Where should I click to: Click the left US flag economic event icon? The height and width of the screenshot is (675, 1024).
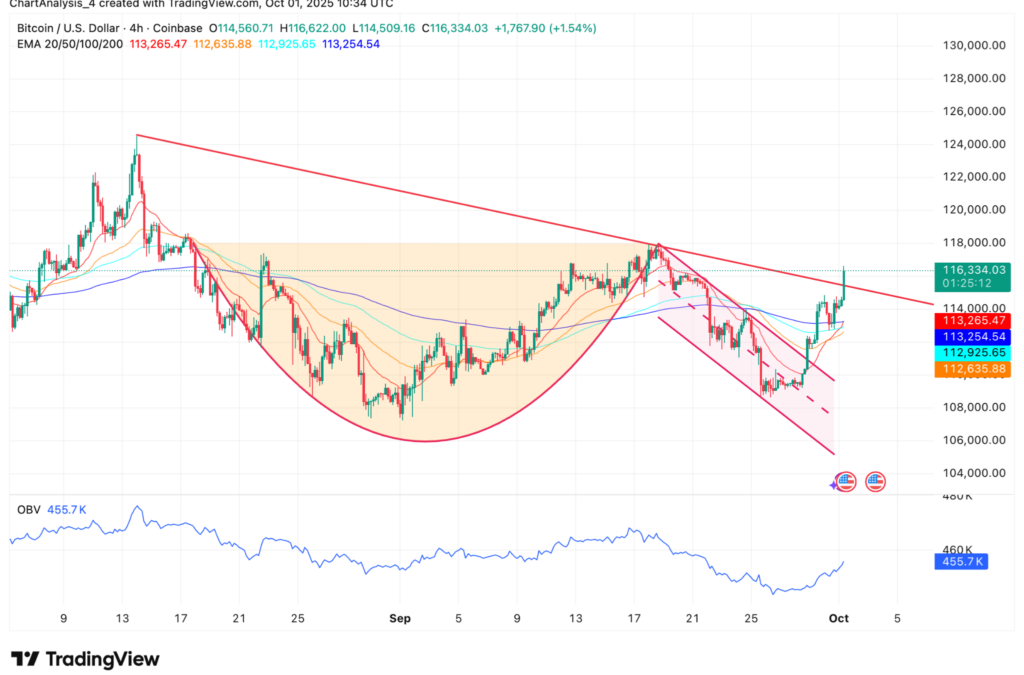point(846,481)
